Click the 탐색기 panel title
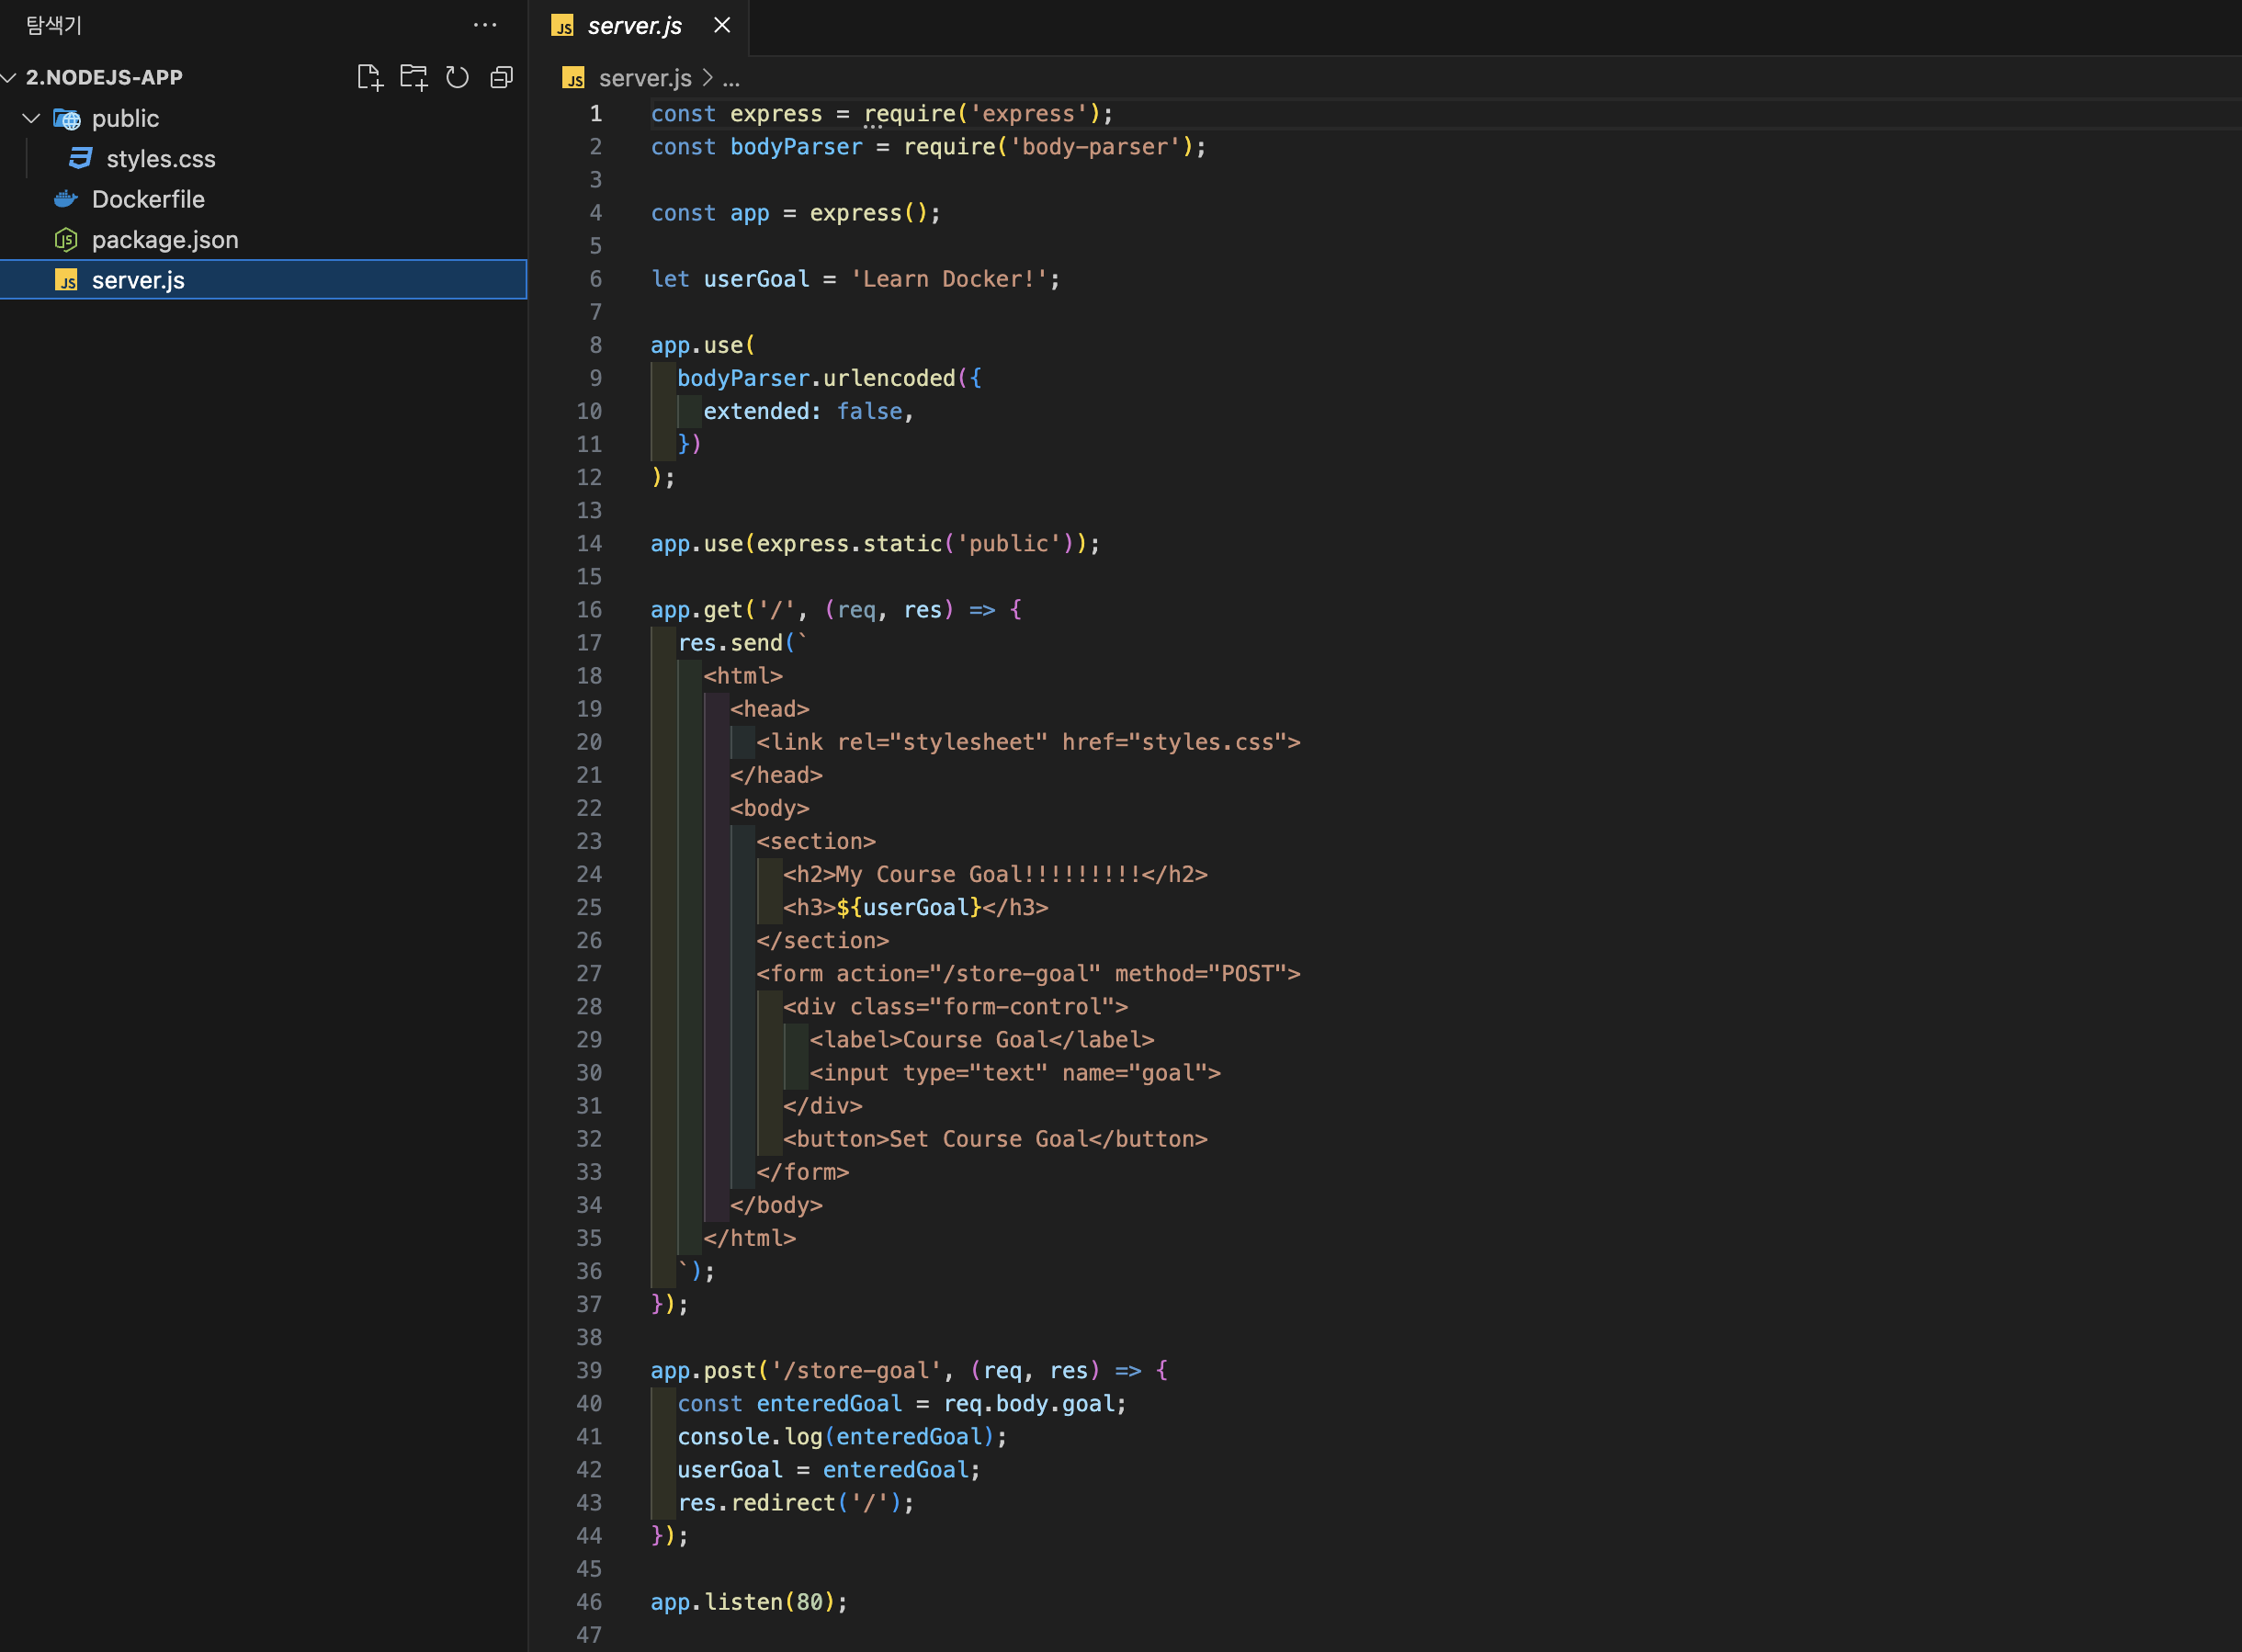This screenshot has height=1652, width=2242. point(53,25)
